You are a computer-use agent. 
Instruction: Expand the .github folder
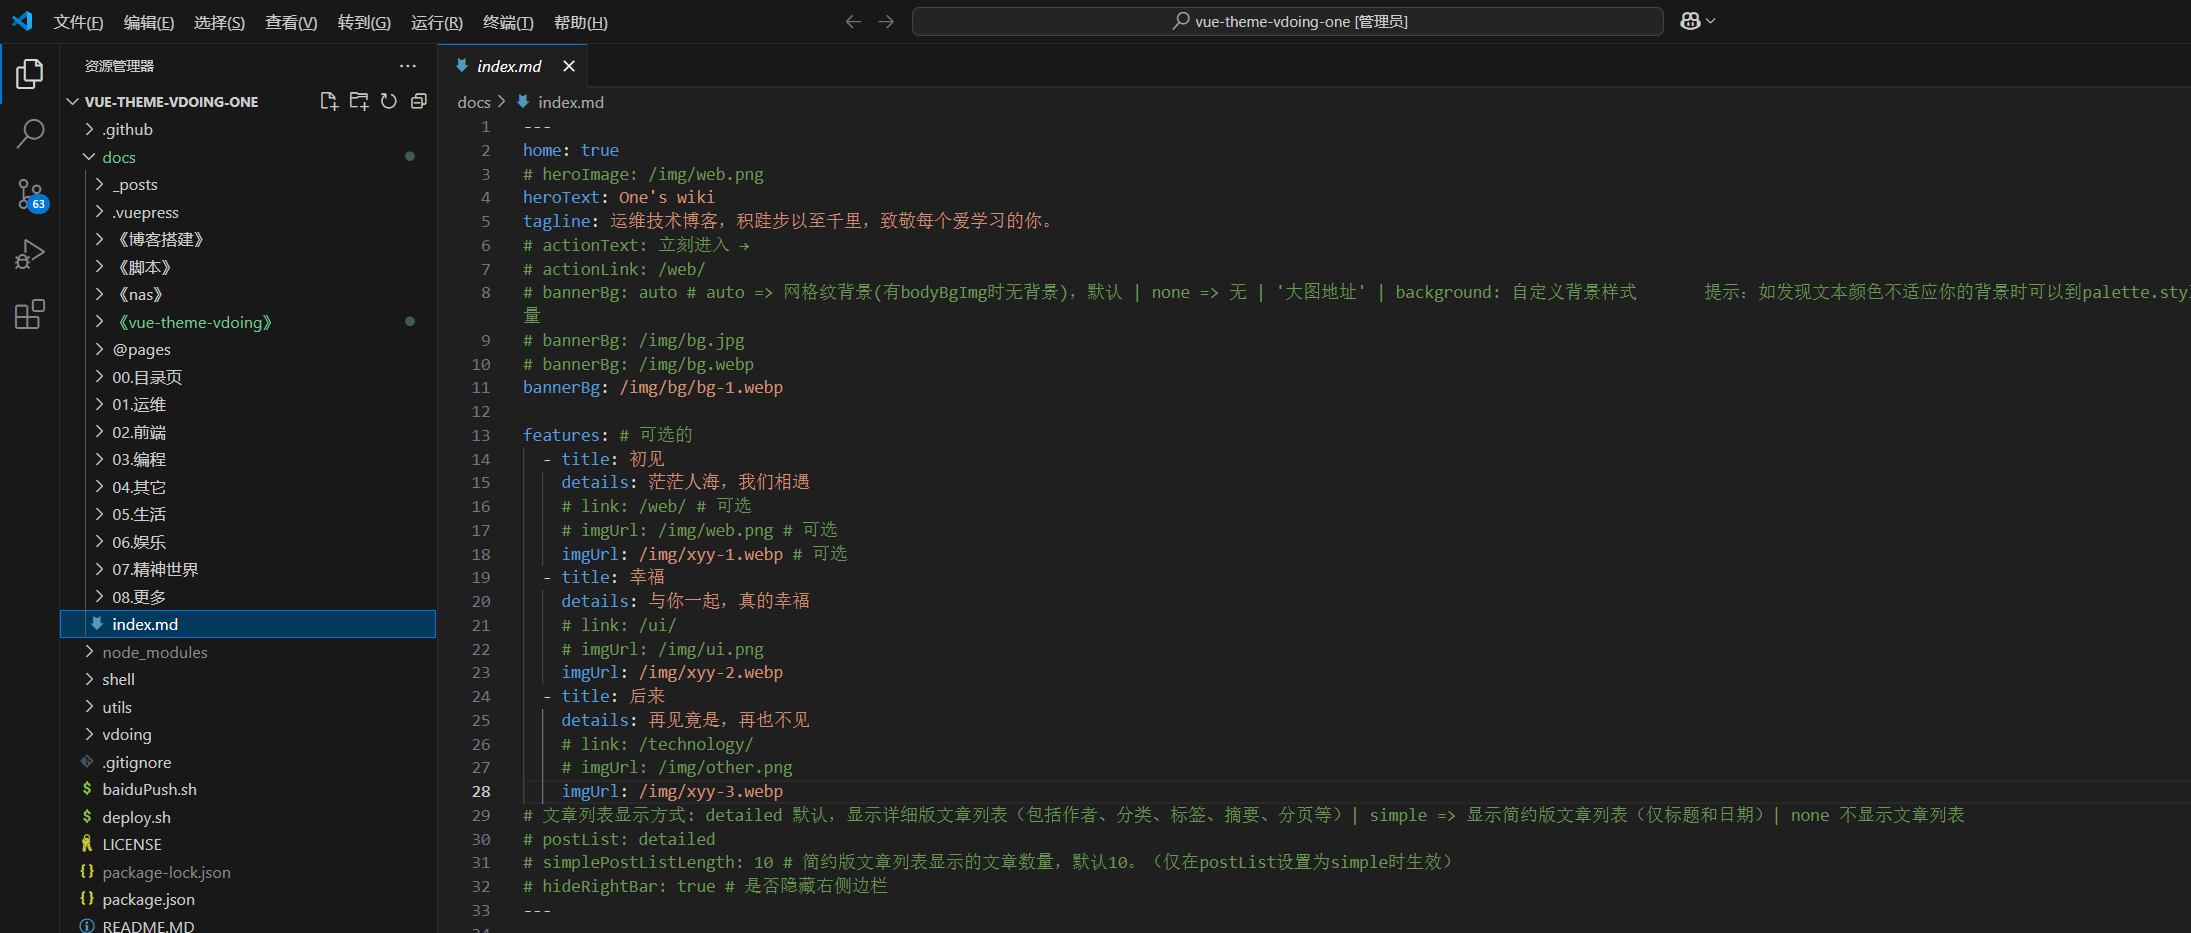(x=248, y=130)
